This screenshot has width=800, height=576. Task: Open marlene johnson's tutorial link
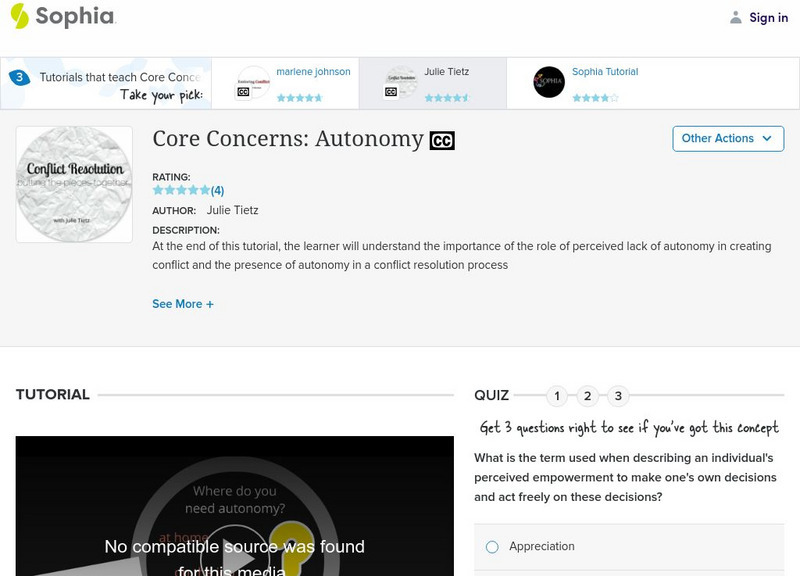coord(313,72)
